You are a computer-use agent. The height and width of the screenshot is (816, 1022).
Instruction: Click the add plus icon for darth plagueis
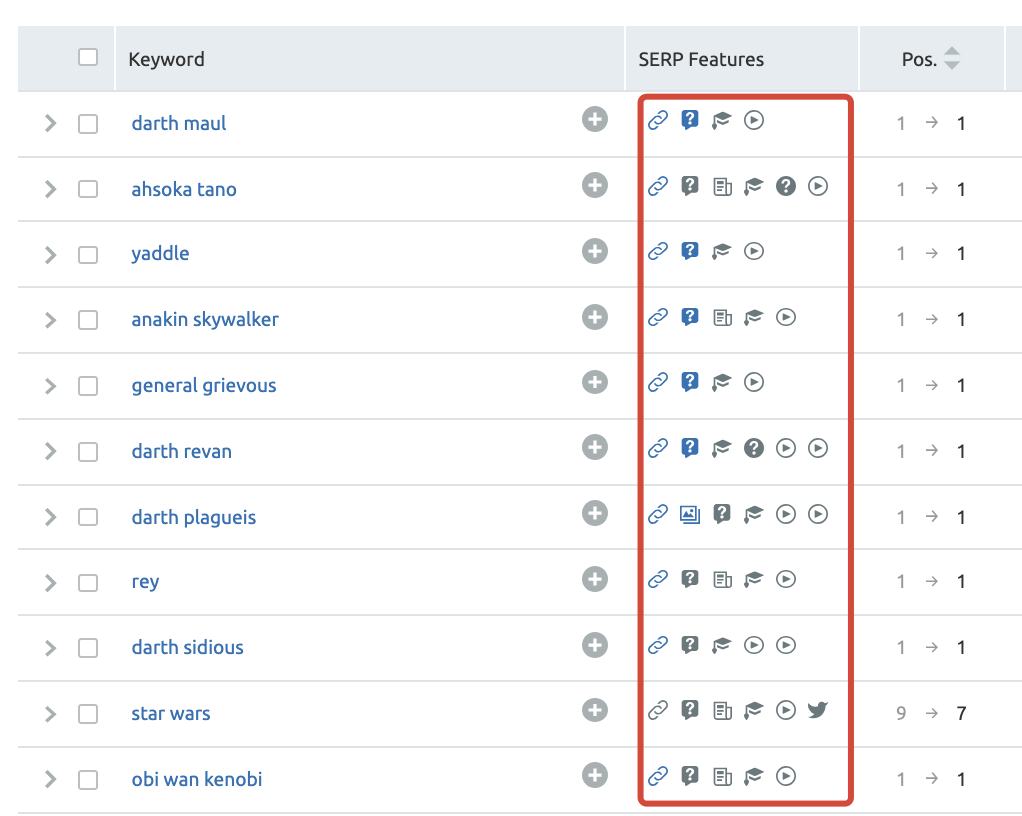[x=594, y=513]
